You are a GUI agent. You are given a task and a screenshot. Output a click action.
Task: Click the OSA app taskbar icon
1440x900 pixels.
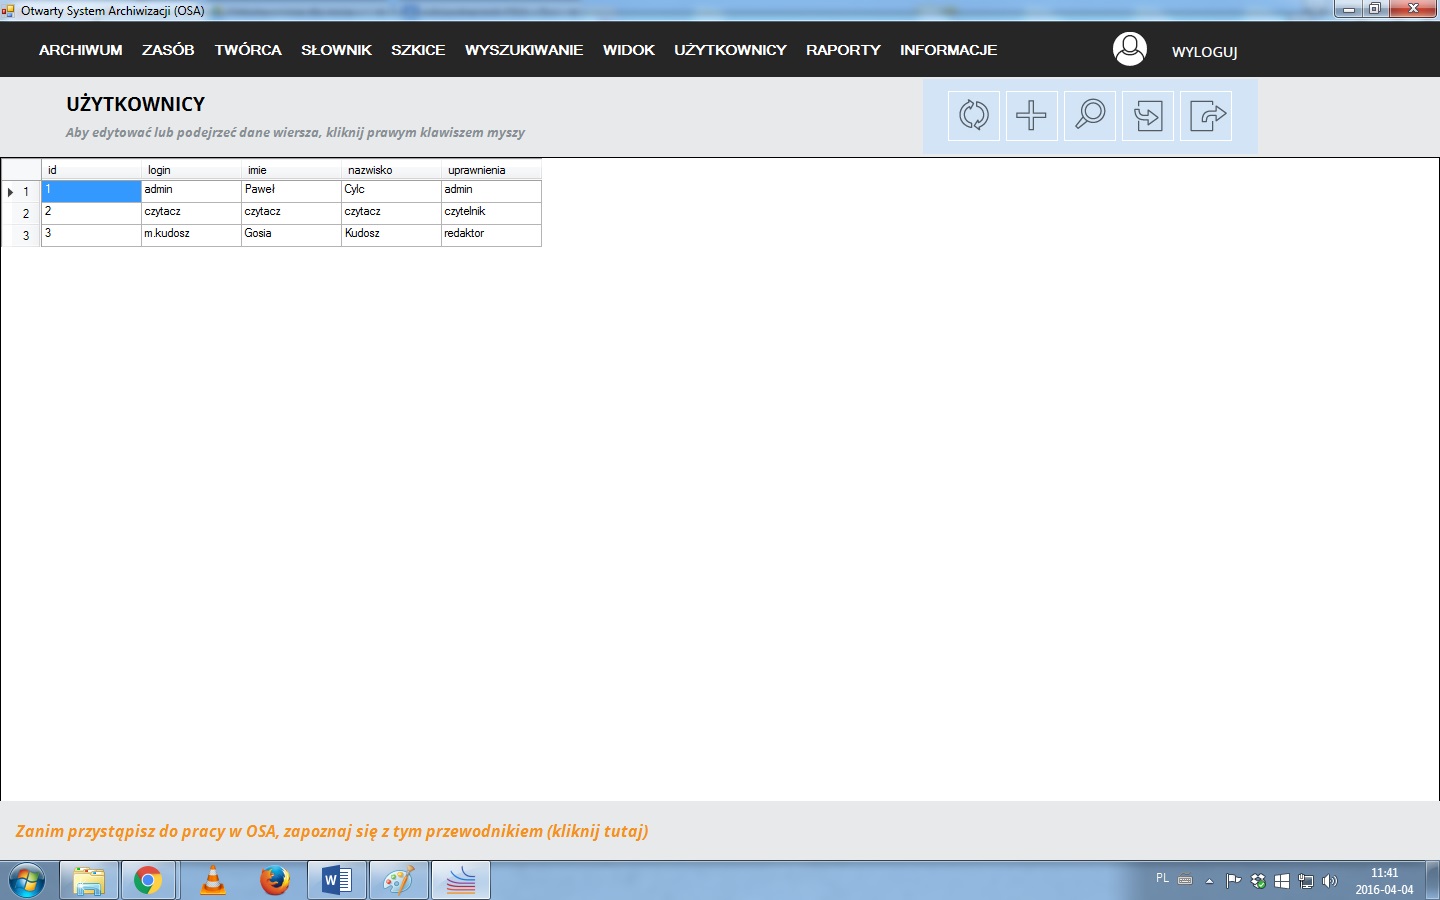pos(461,881)
